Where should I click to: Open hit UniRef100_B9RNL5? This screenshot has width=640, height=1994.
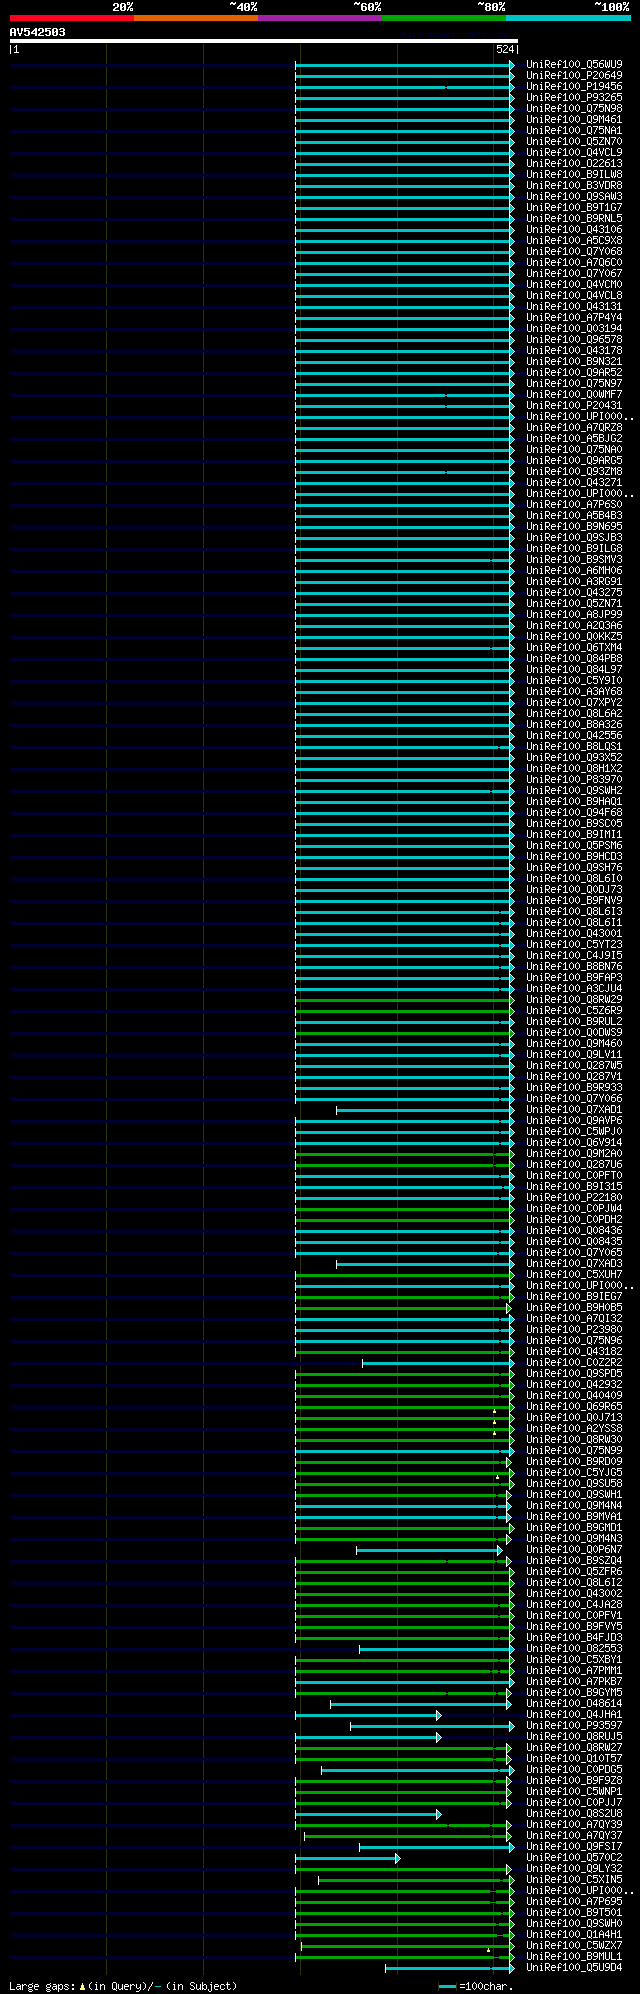click(x=574, y=218)
